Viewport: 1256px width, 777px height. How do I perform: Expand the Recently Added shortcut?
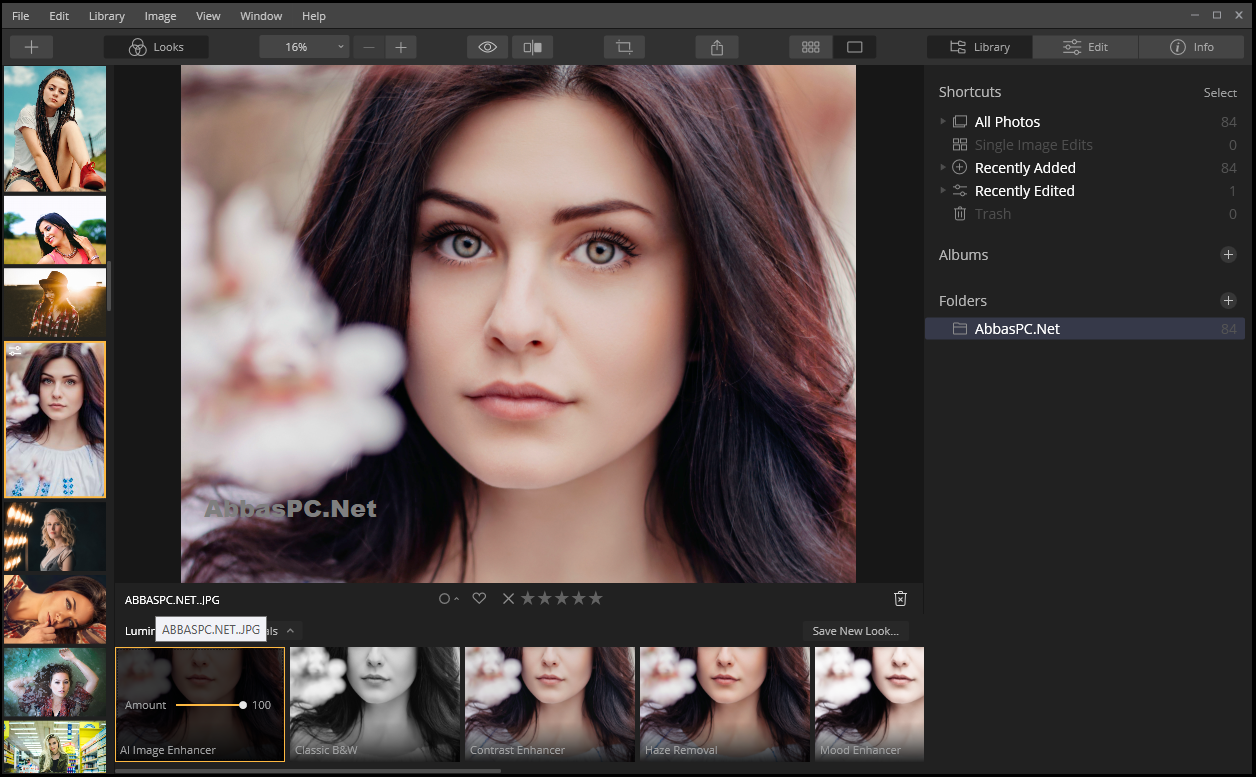coord(942,167)
